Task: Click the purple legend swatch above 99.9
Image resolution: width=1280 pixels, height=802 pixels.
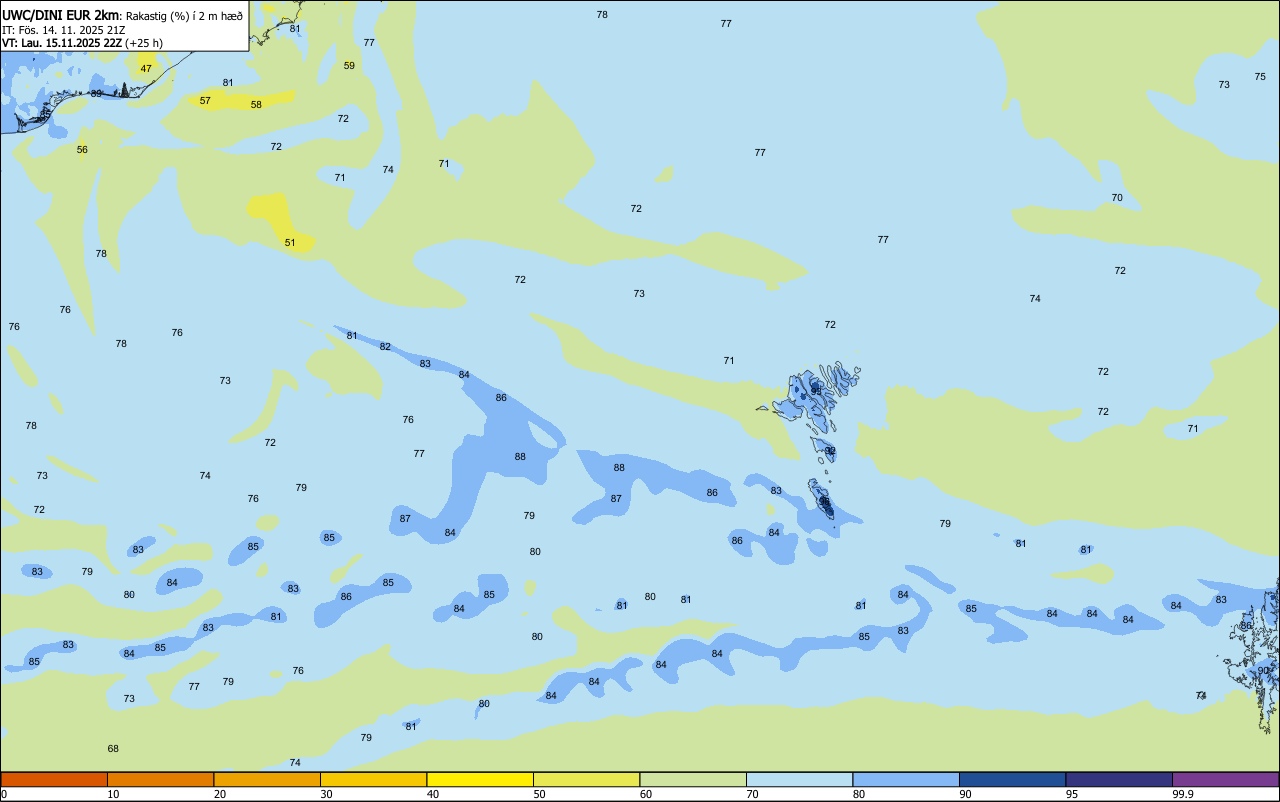Action: (1226, 779)
